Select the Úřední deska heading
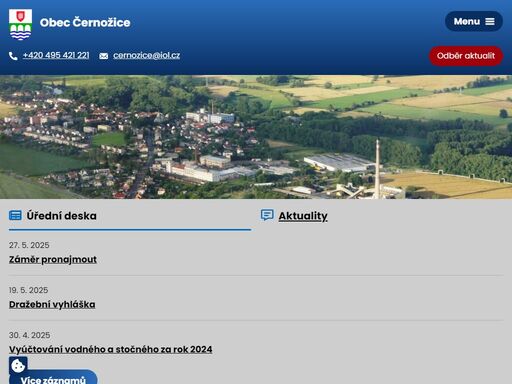This screenshot has width=512, height=384. coord(62,216)
